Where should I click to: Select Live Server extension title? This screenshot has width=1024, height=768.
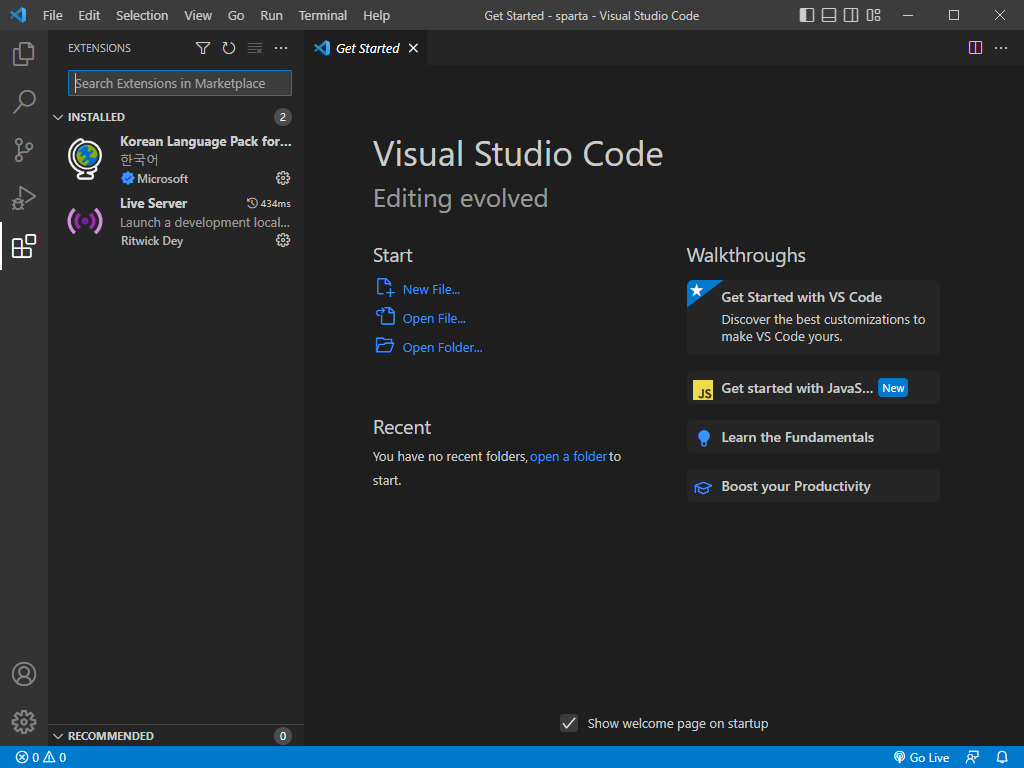[x=153, y=203]
